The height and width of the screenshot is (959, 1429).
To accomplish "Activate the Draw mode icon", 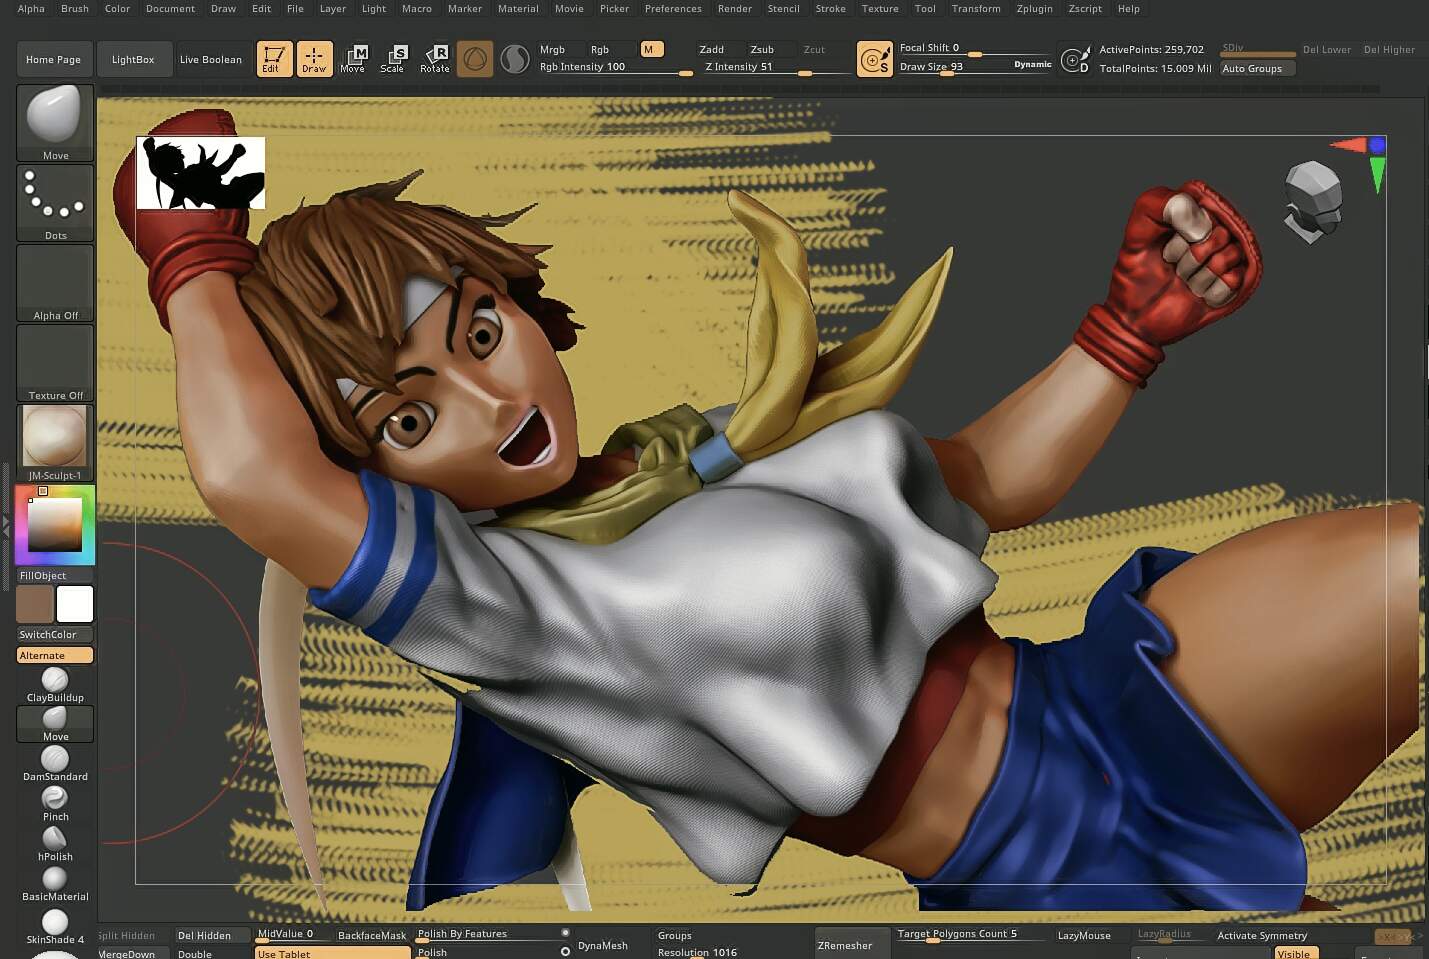I will pos(314,59).
